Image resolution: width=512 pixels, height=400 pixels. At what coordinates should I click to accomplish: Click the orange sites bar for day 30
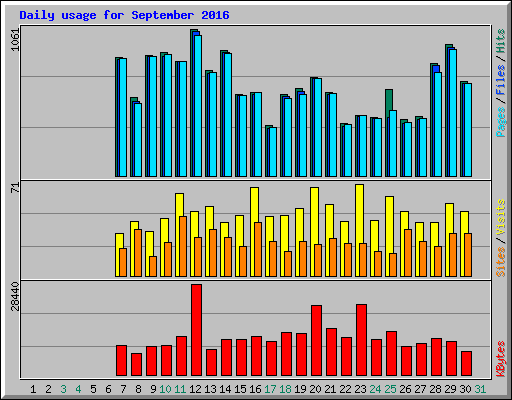tap(468, 255)
